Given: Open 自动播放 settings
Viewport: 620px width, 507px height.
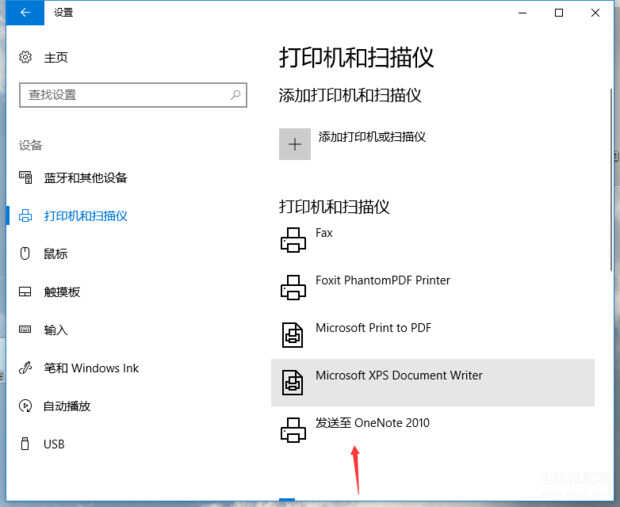Looking at the screenshot, I should 67,406.
